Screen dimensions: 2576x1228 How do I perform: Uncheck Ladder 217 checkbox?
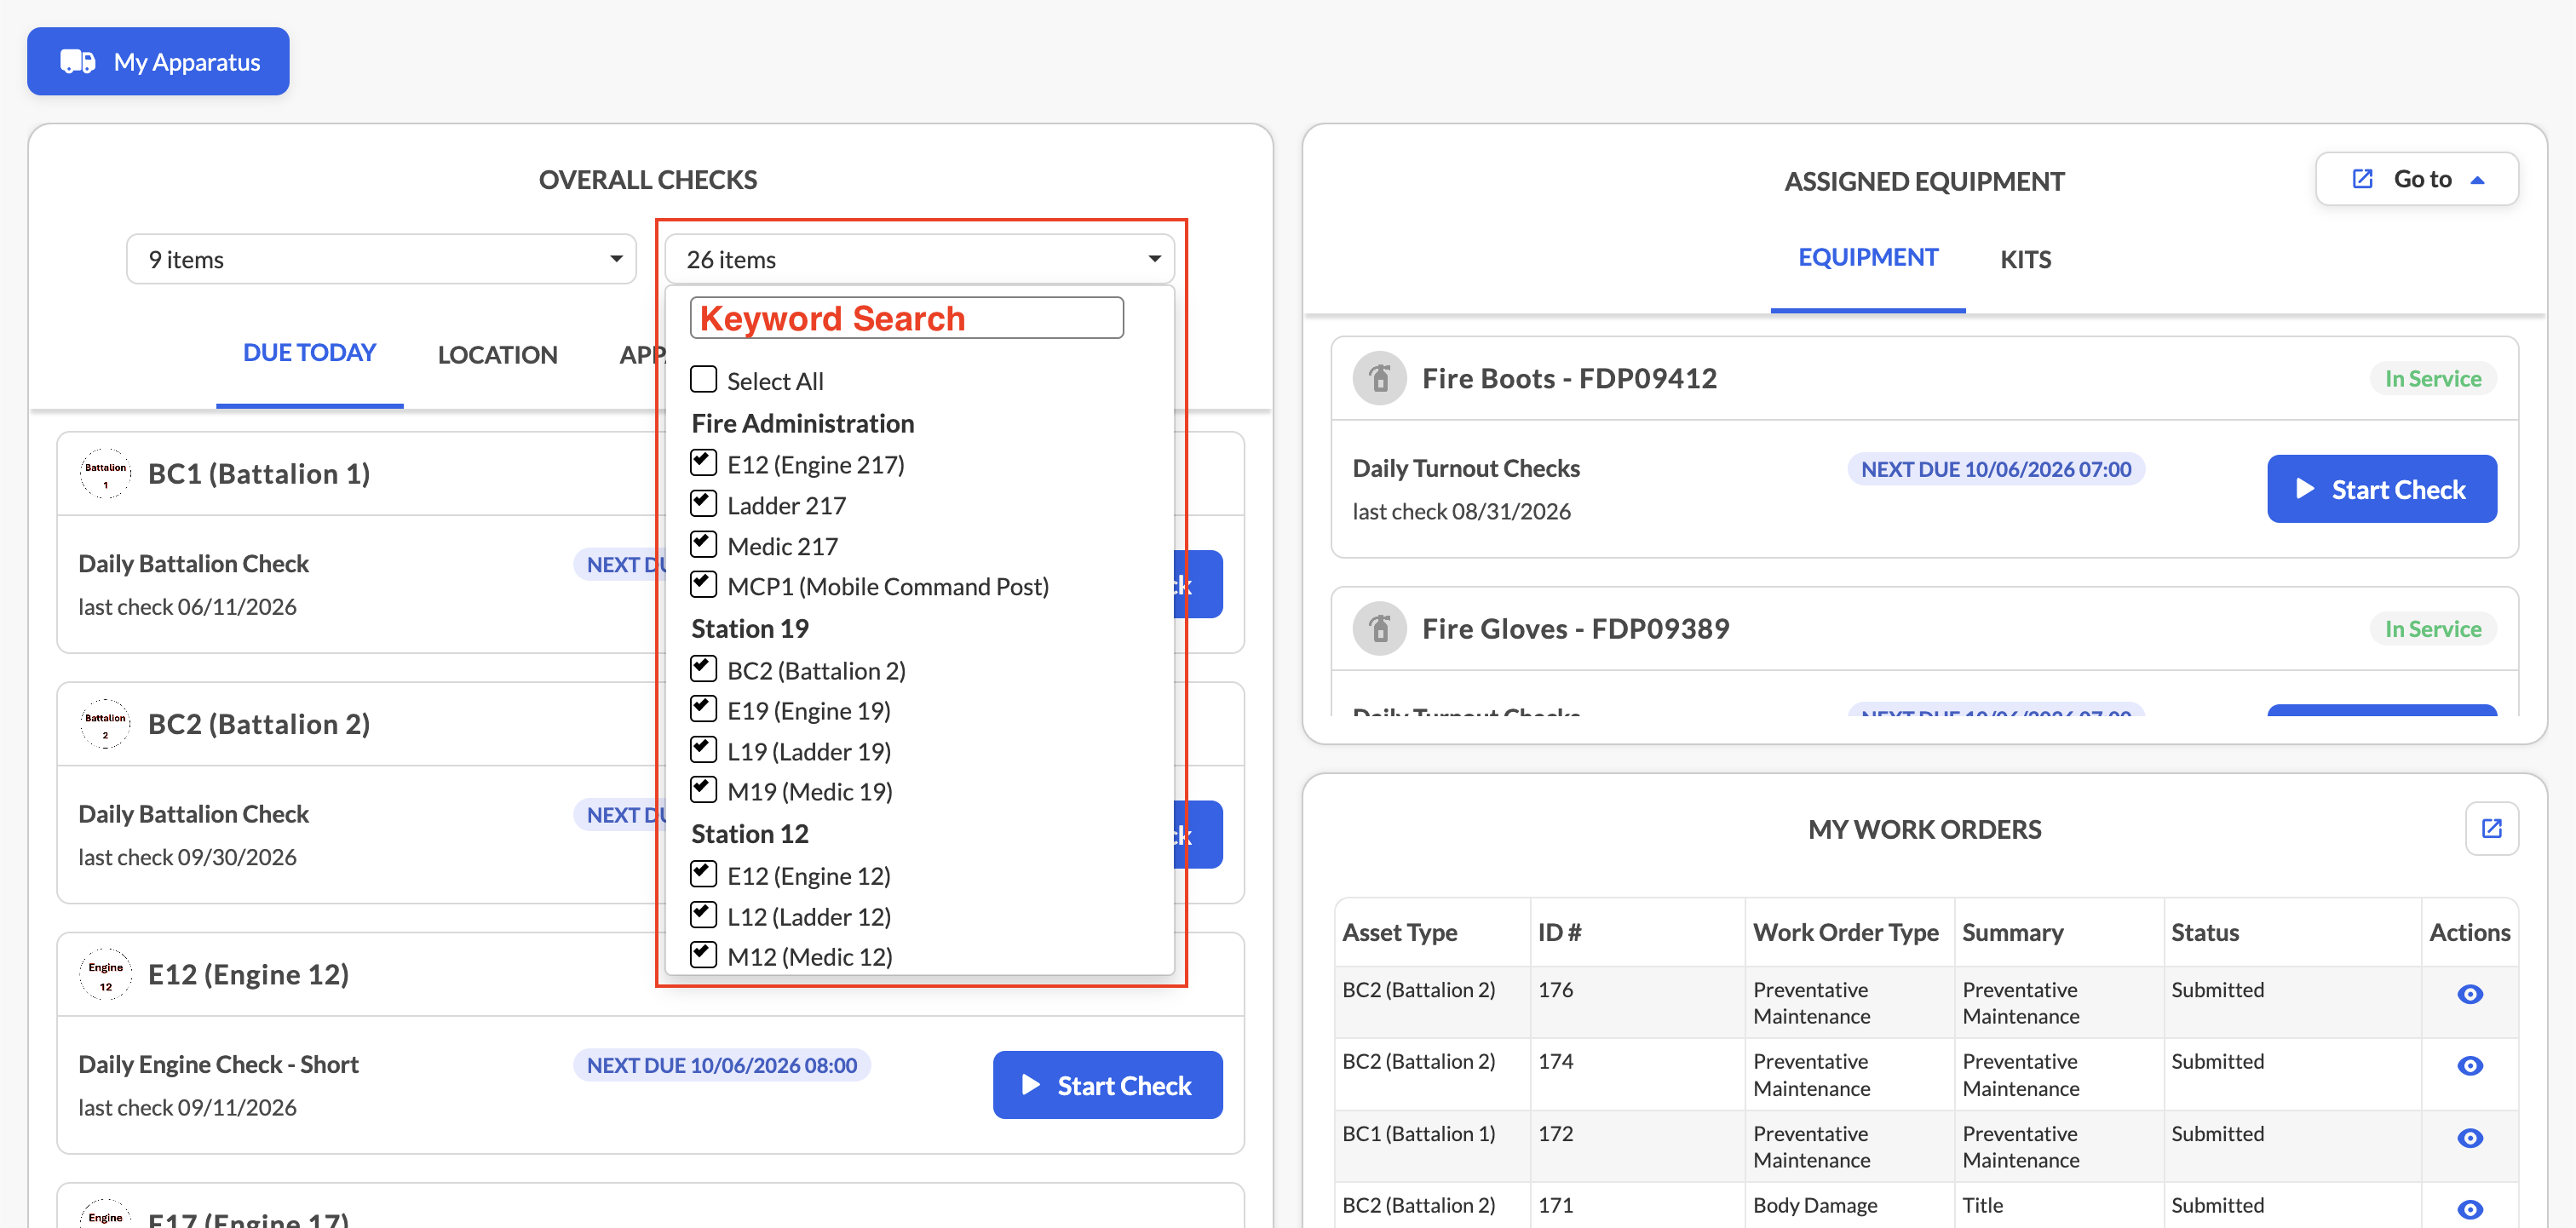click(704, 503)
